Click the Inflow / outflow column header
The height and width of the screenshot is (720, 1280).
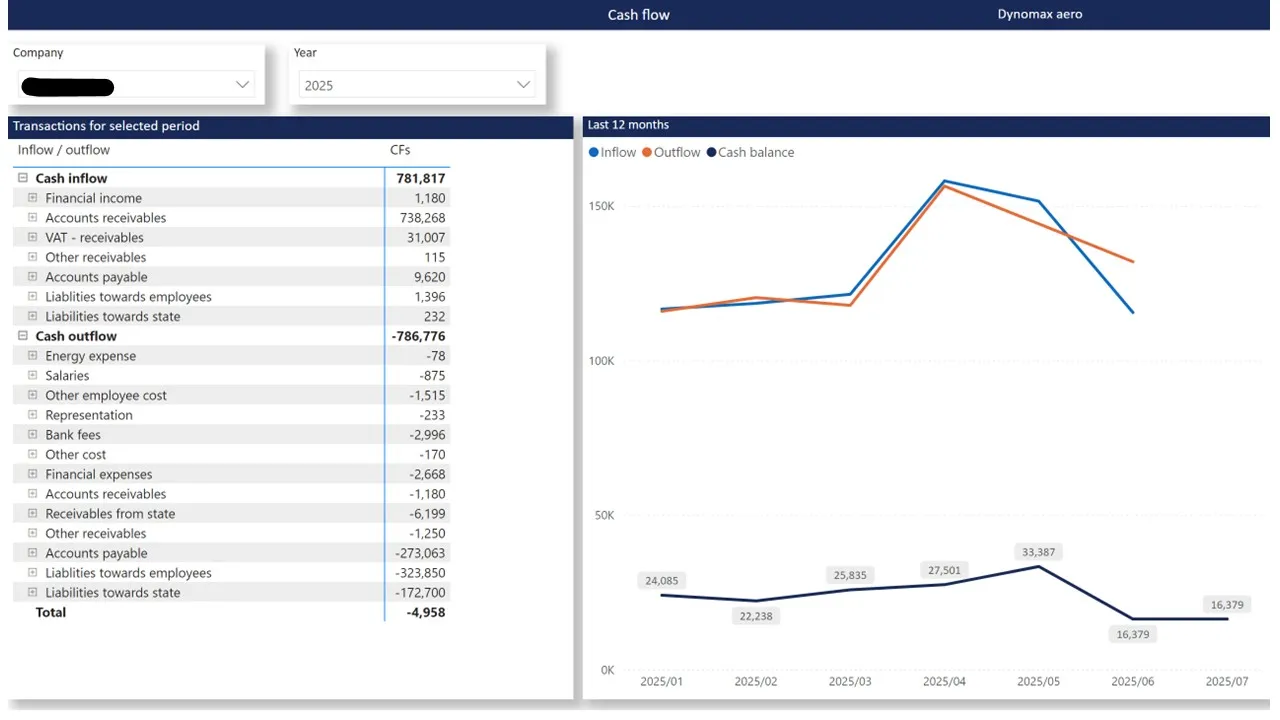tap(64, 150)
